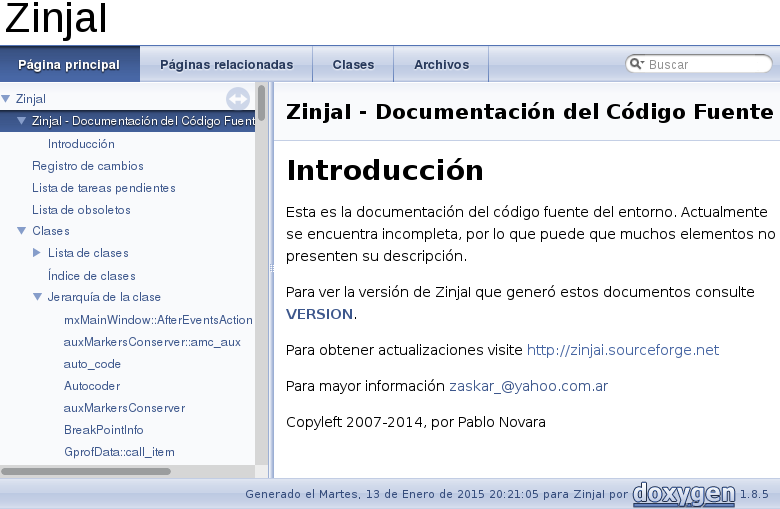The height and width of the screenshot is (509, 780).
Task: Open Lista de clases label
Action: point(88,253)
